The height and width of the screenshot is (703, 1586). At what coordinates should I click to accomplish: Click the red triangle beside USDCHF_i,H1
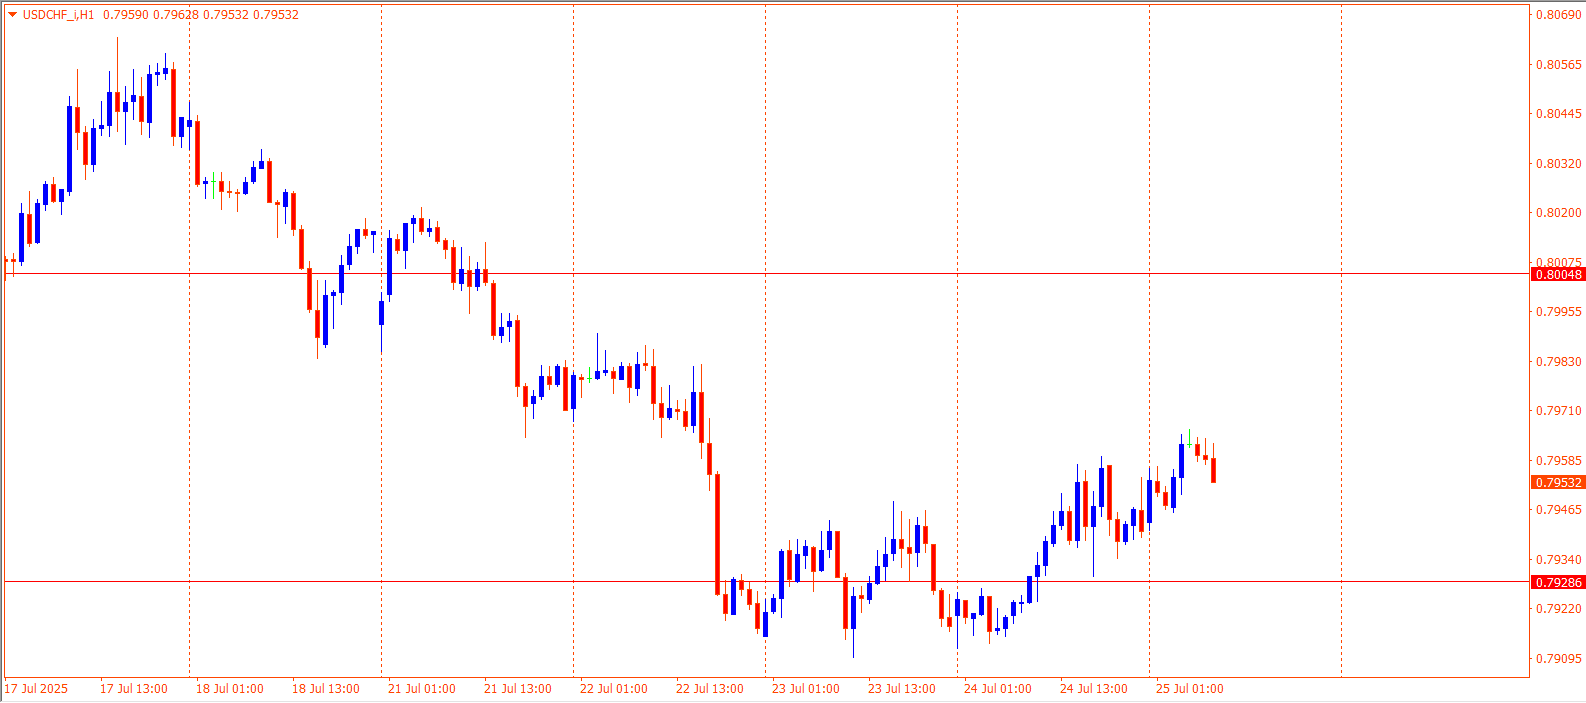coord(12,15)
